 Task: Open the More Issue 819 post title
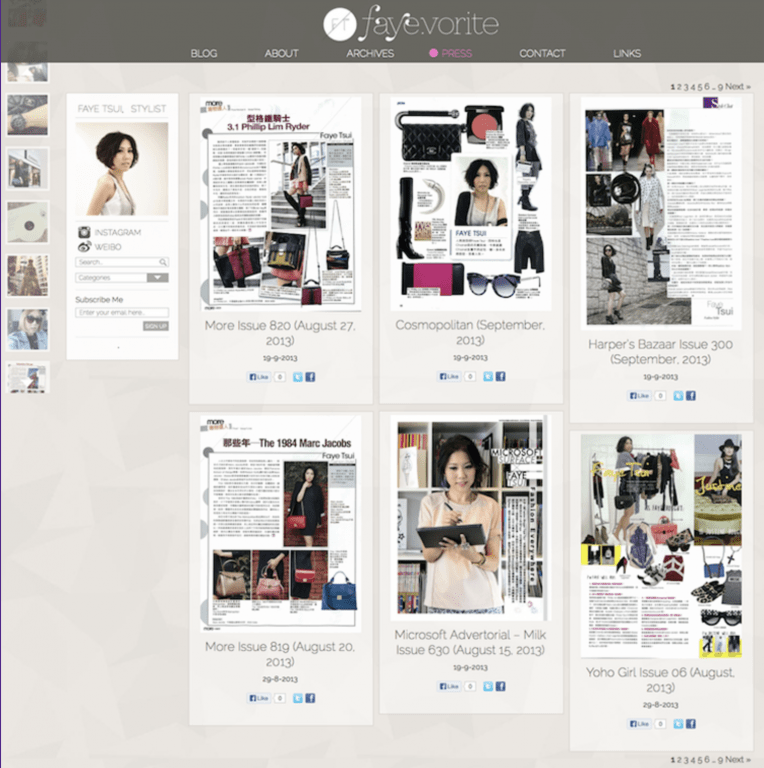coord(280,654)
